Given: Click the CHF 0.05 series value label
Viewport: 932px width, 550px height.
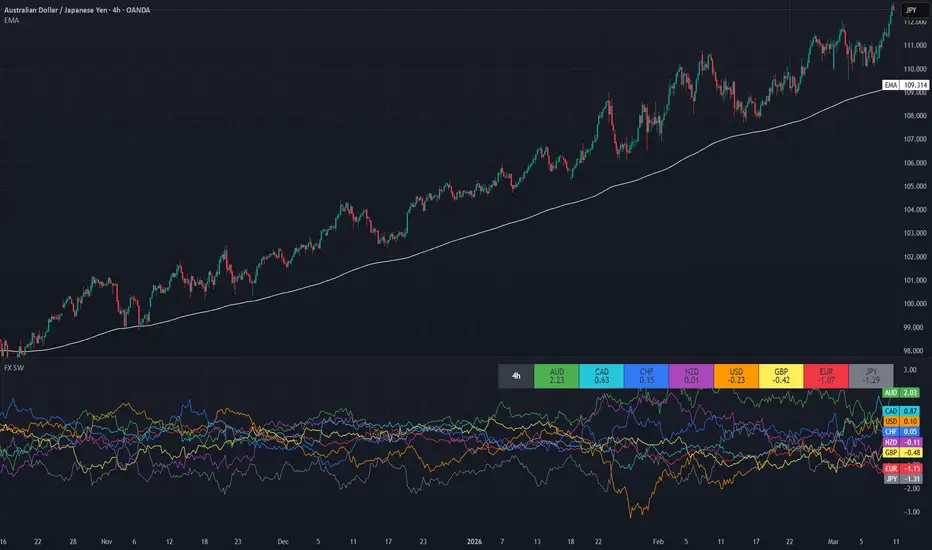Looking at the screenshot, I should coord(901,432).
